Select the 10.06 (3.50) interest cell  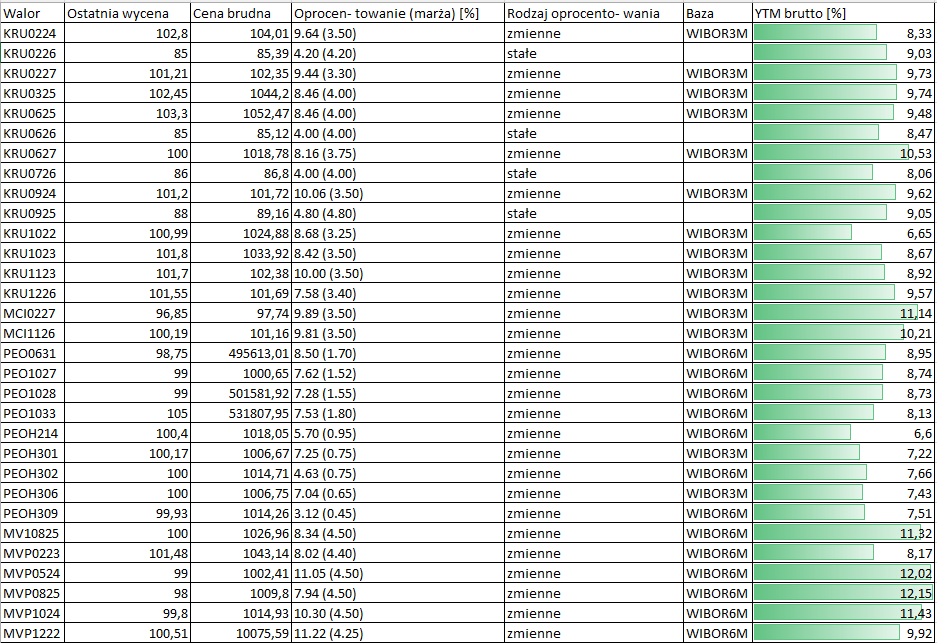coord(398,194)
